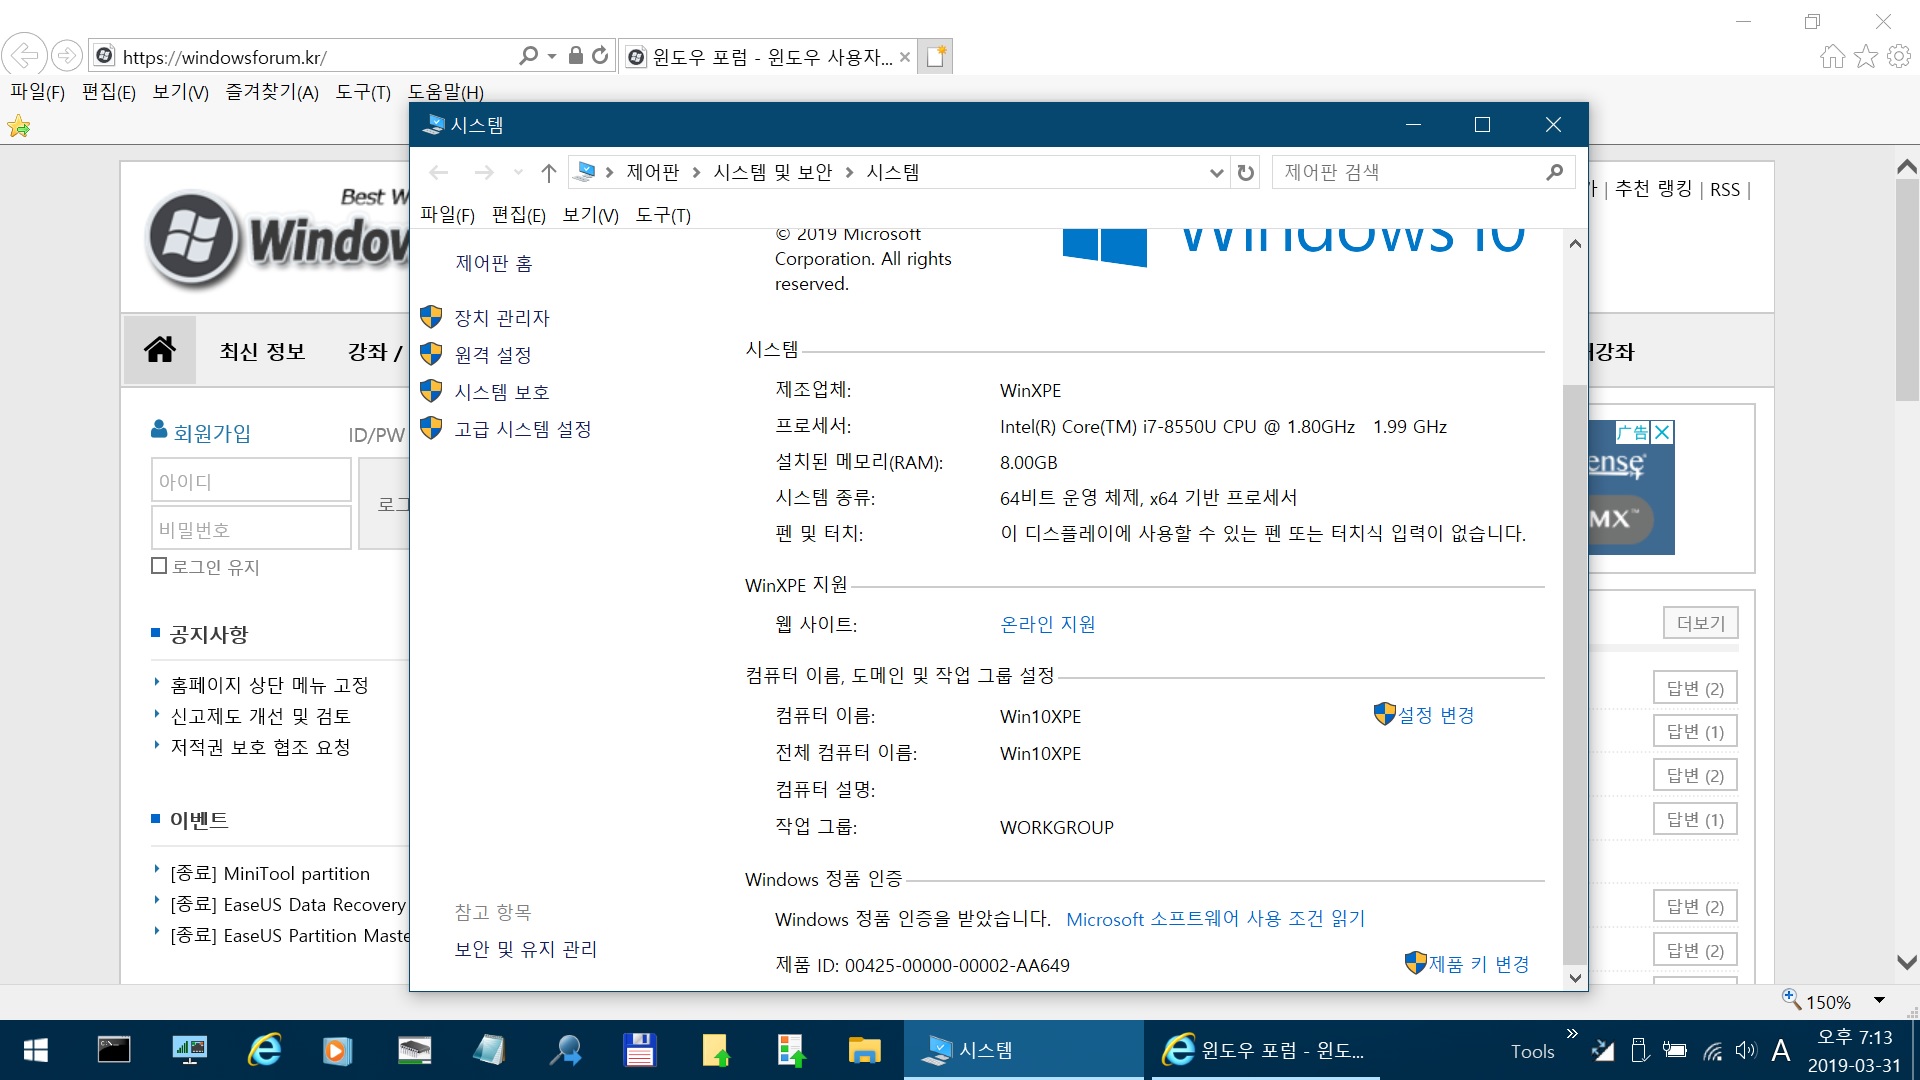Click IE Forward button

[67, 55]
